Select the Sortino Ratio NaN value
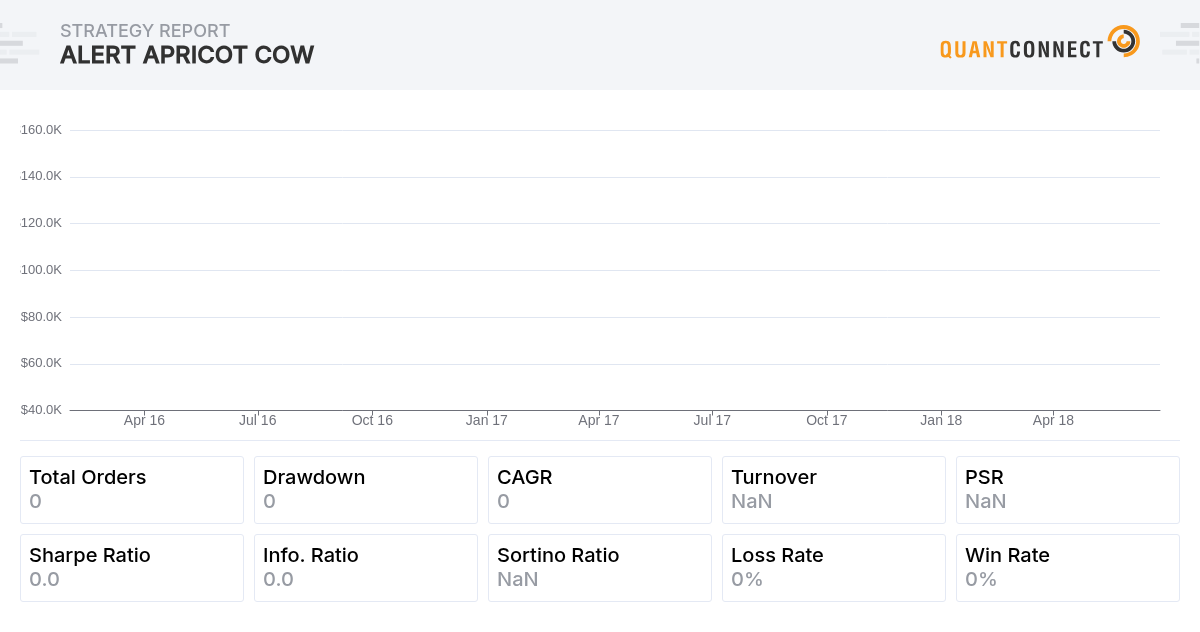 [x=518, y=579]
